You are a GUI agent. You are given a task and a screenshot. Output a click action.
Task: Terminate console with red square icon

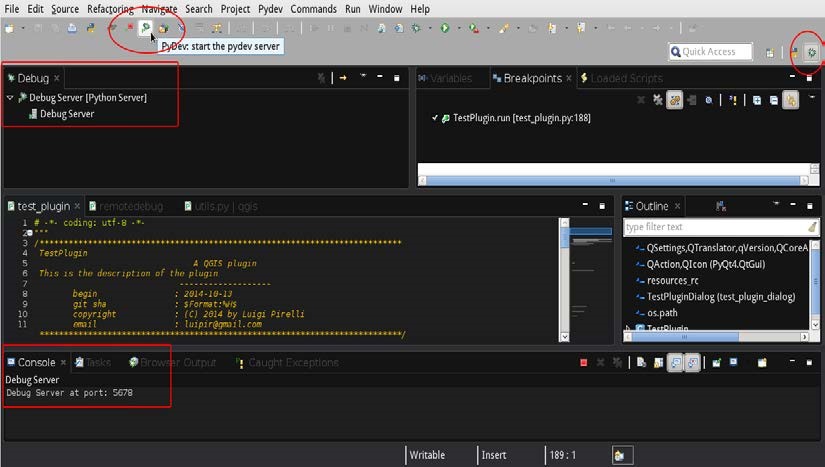[x=583, y=362]
